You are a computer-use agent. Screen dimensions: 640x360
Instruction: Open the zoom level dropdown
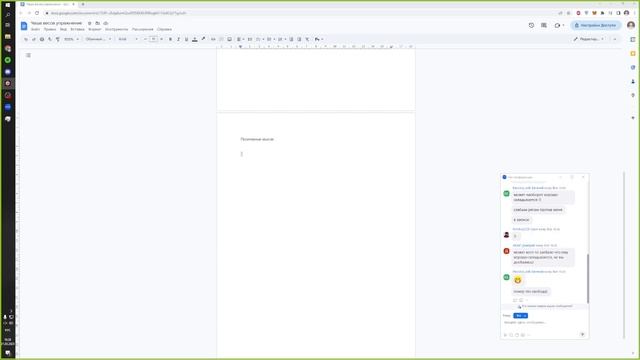[71, 39]
